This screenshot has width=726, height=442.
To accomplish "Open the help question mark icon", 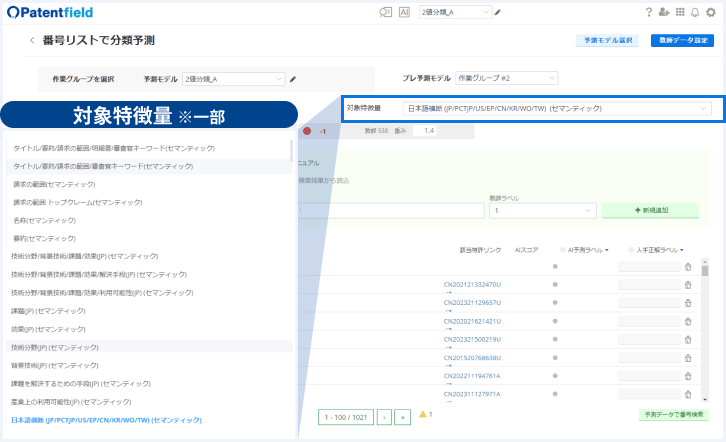I will click(x=649, y=12).
